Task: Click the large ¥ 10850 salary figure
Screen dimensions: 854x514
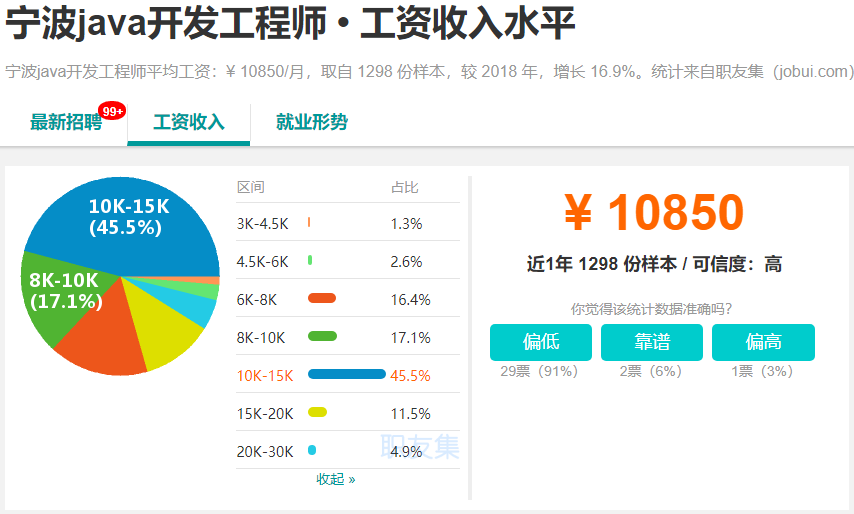Action: click(x=654, y=212)
